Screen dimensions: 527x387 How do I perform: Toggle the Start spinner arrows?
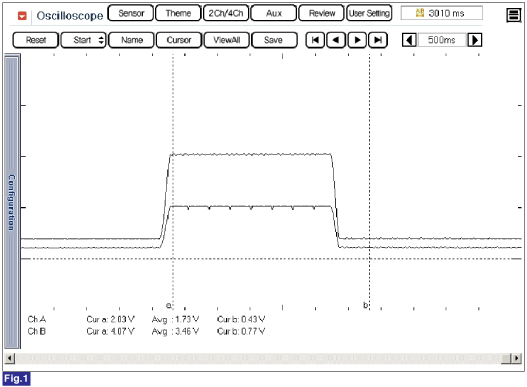coord(101,40)
